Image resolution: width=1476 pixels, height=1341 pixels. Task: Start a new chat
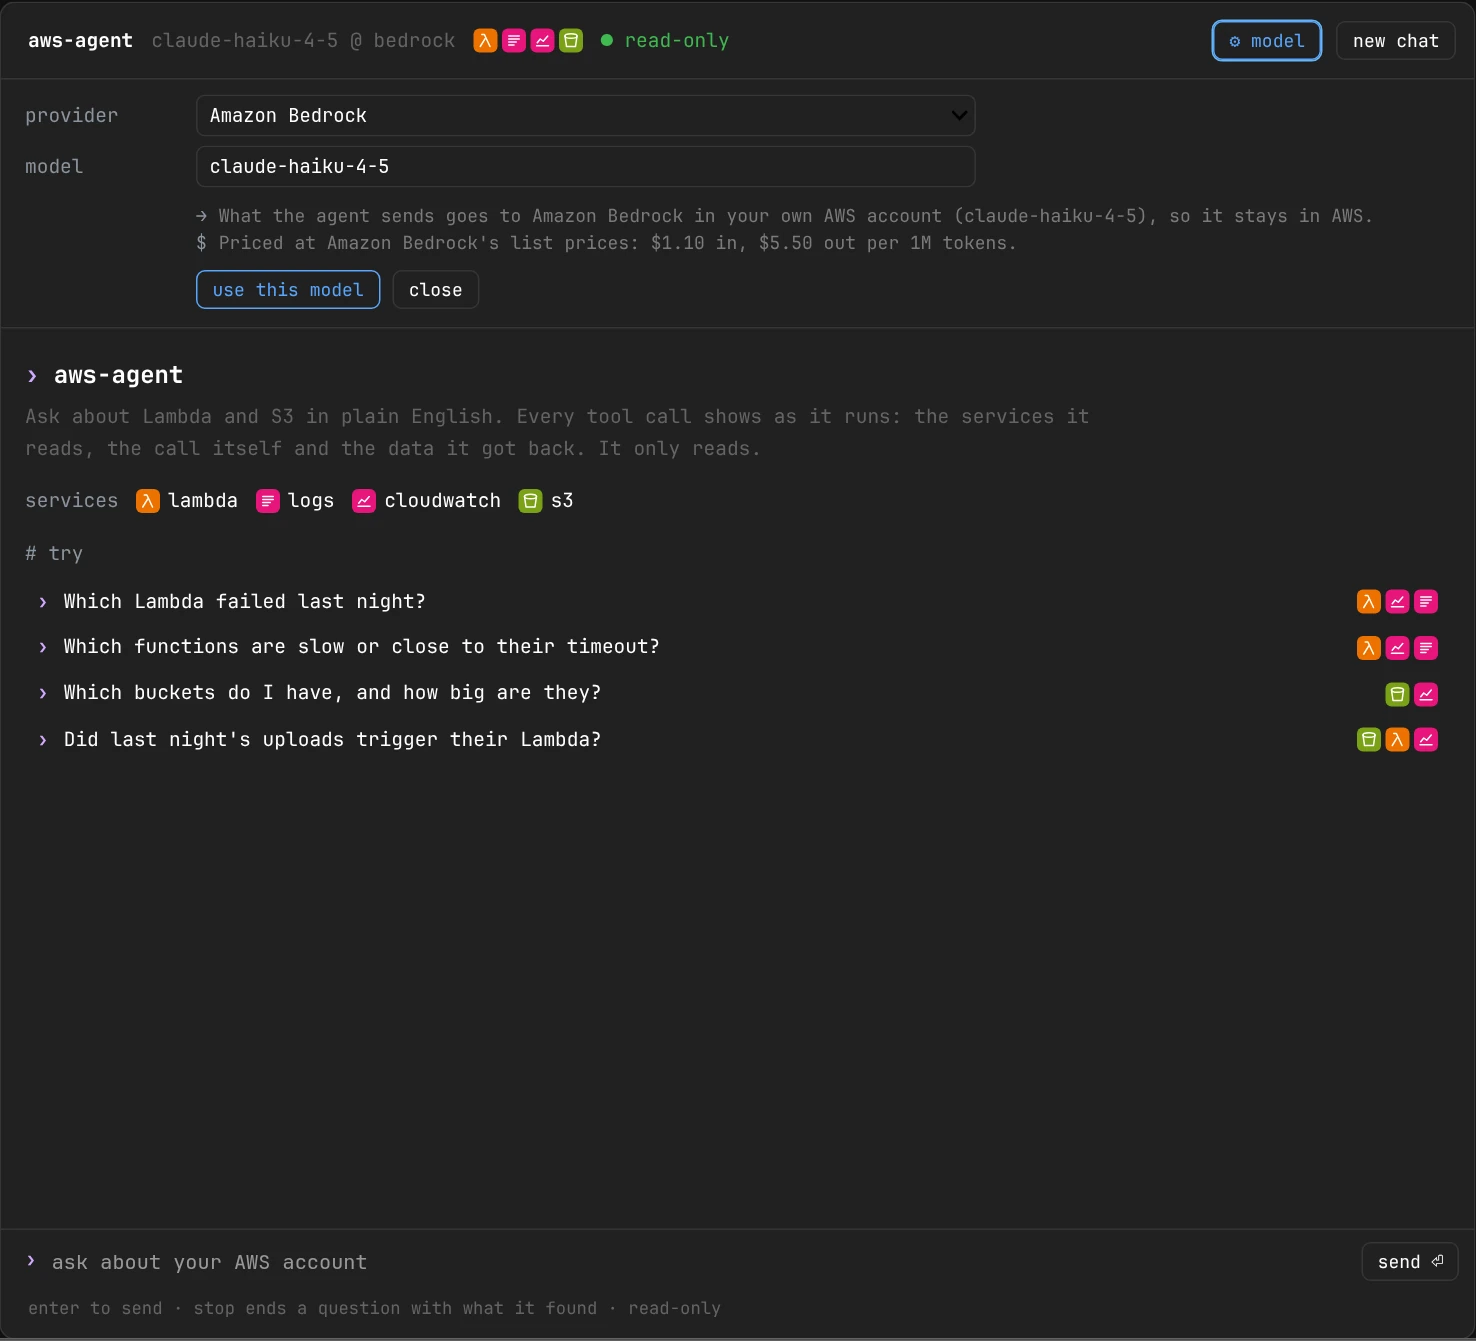1396,41
